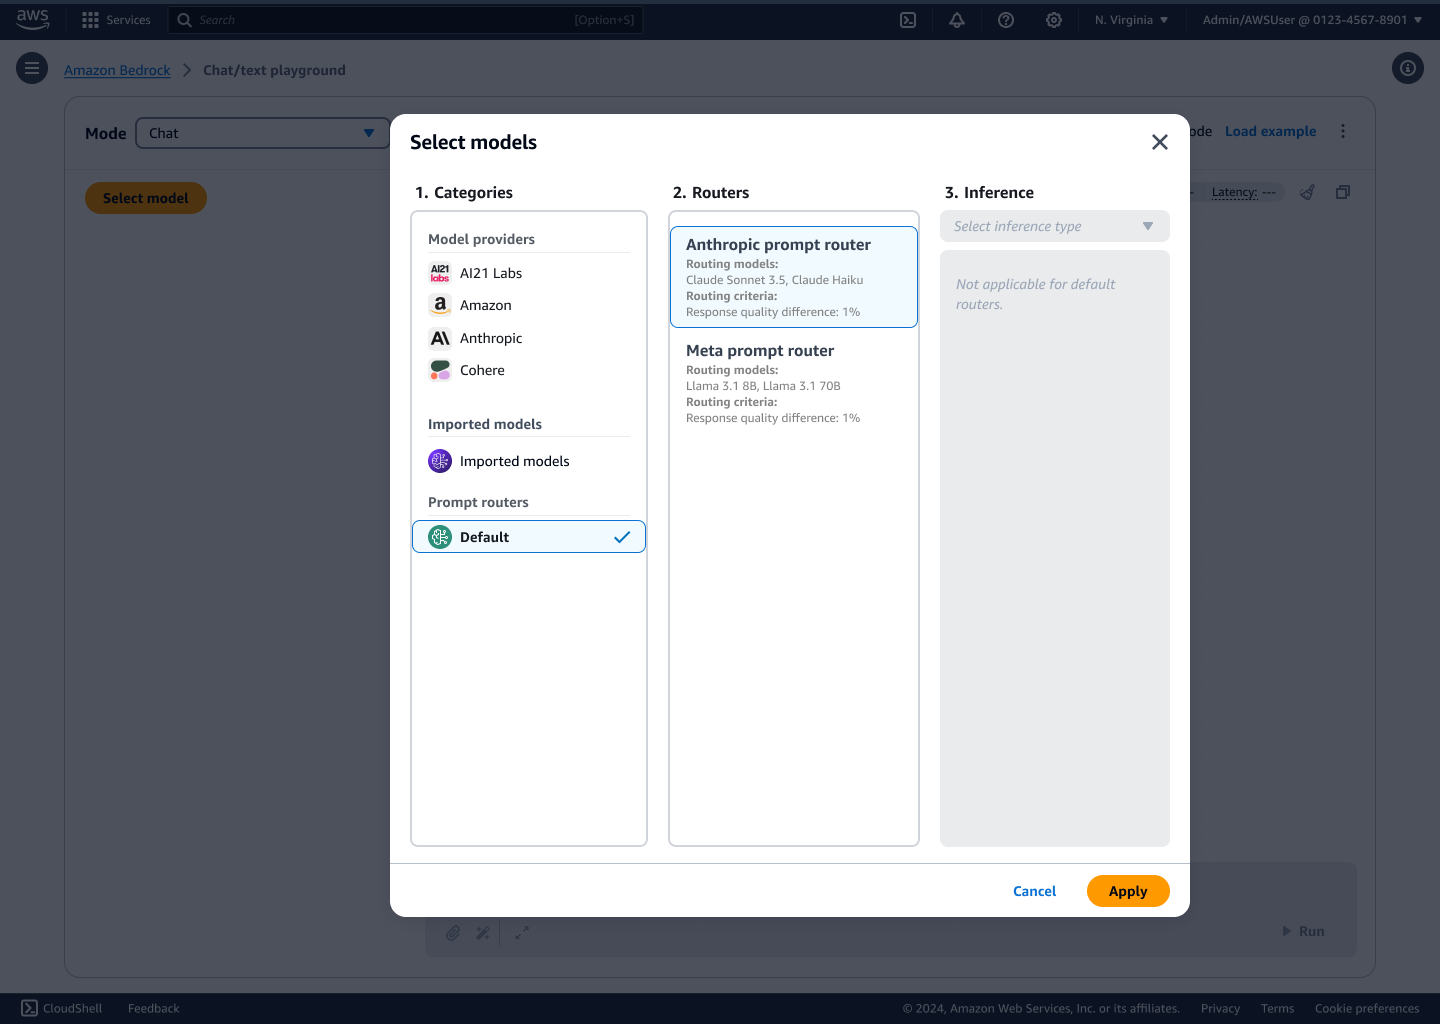Open the Services menu
Viewport: 1440px width, 1024px height.
click(116, 19)
